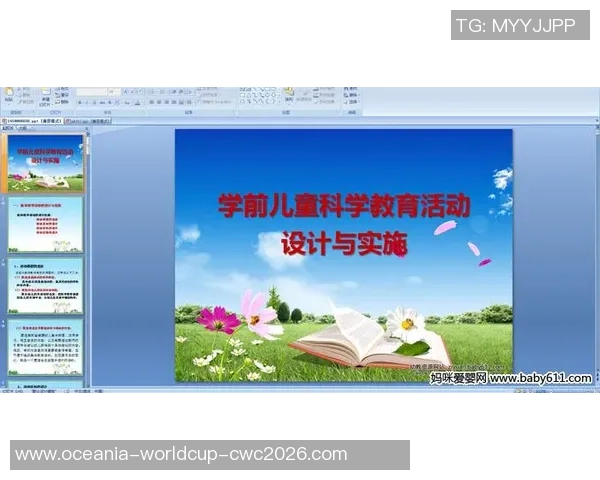
Task: Center the paragraph text
Action: point(159,103)
